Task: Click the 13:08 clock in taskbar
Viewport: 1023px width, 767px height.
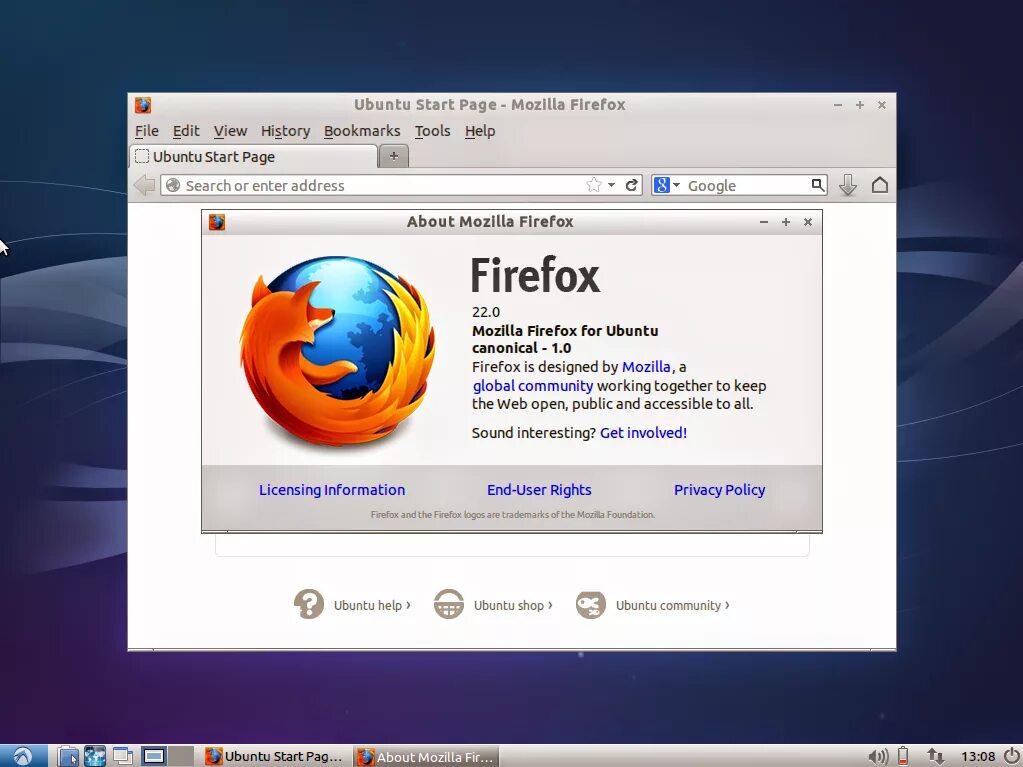Action: point(977,757)
